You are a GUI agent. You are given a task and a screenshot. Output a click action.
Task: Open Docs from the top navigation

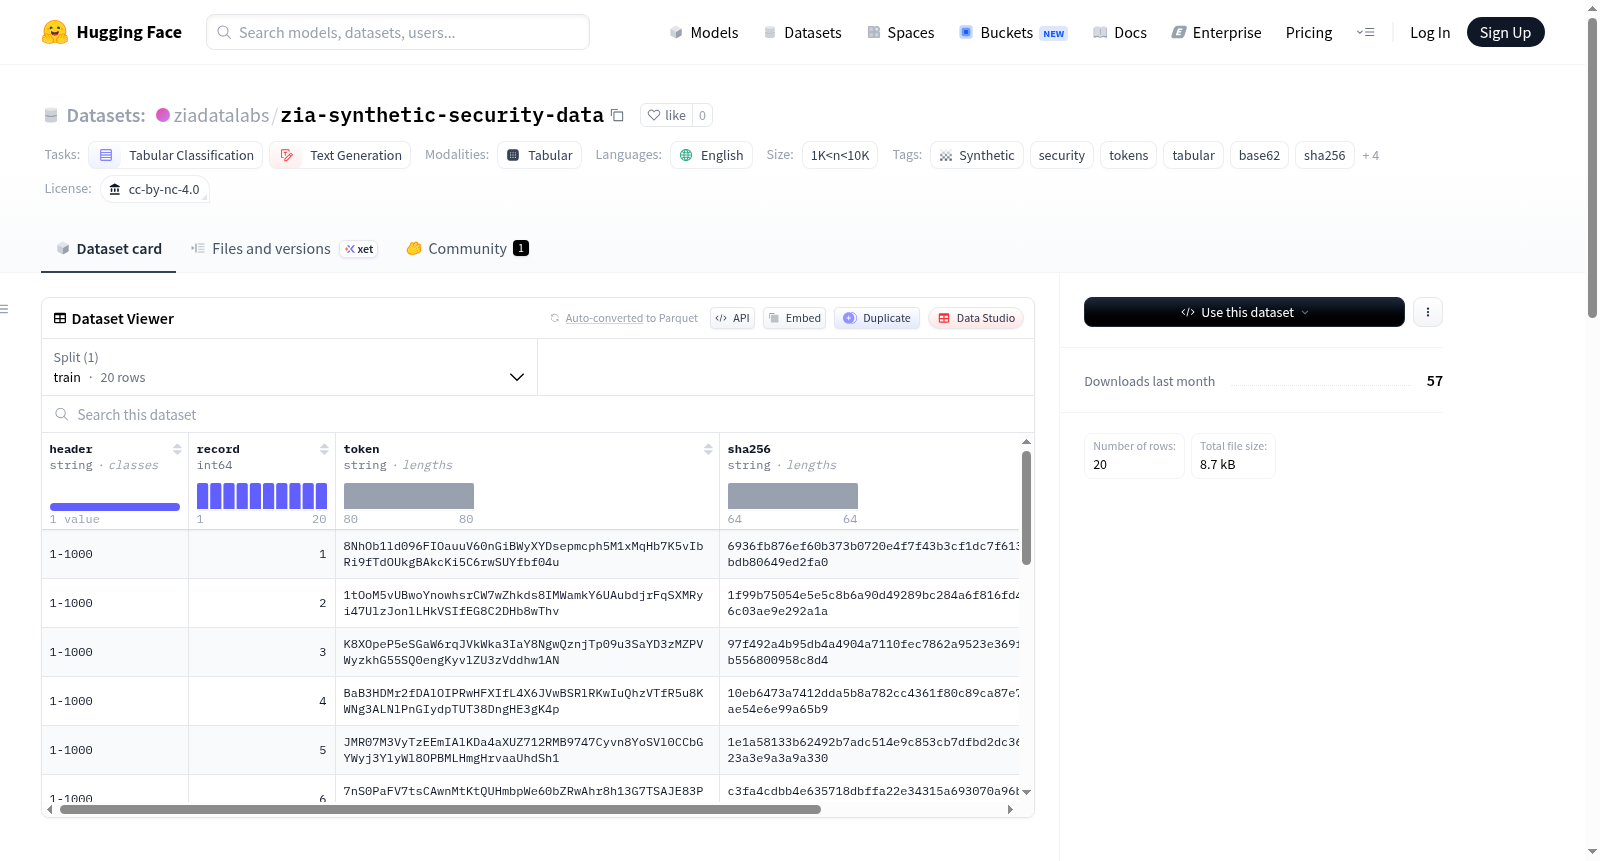tap(1120, 32)
